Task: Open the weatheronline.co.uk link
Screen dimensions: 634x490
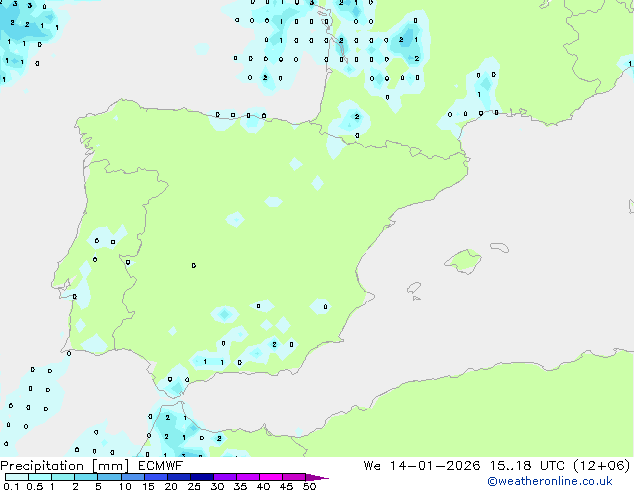Action: pos(550,481)
